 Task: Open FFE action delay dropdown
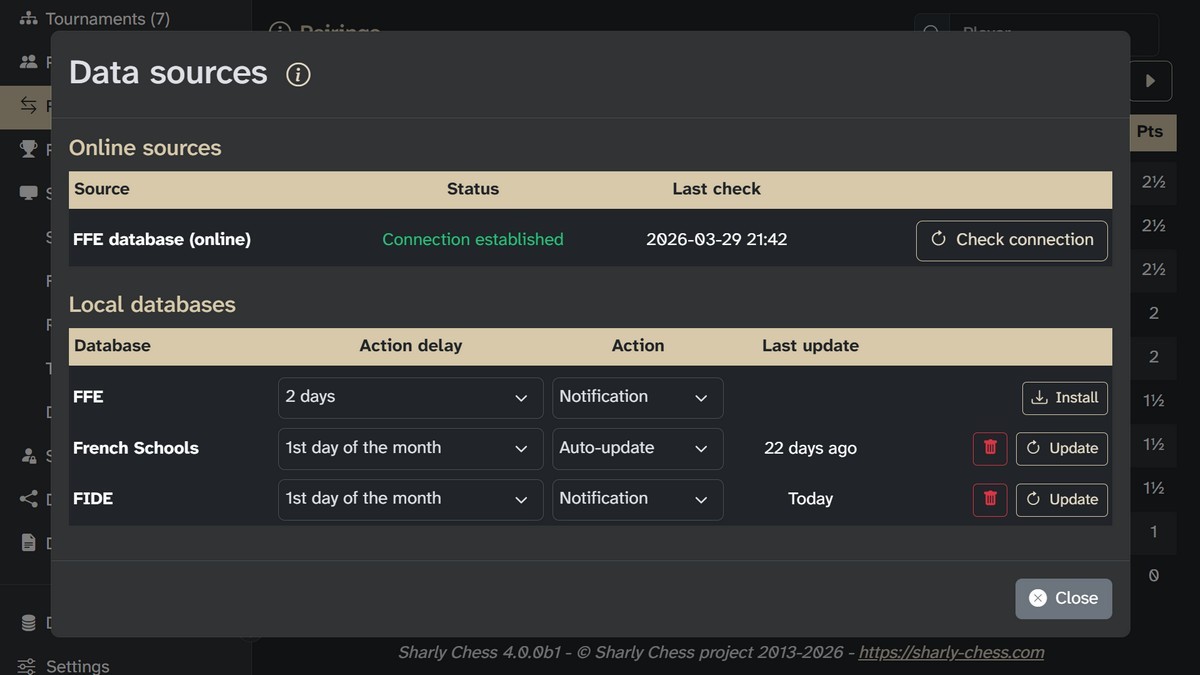pyautogui.click(x=410, y=397)
